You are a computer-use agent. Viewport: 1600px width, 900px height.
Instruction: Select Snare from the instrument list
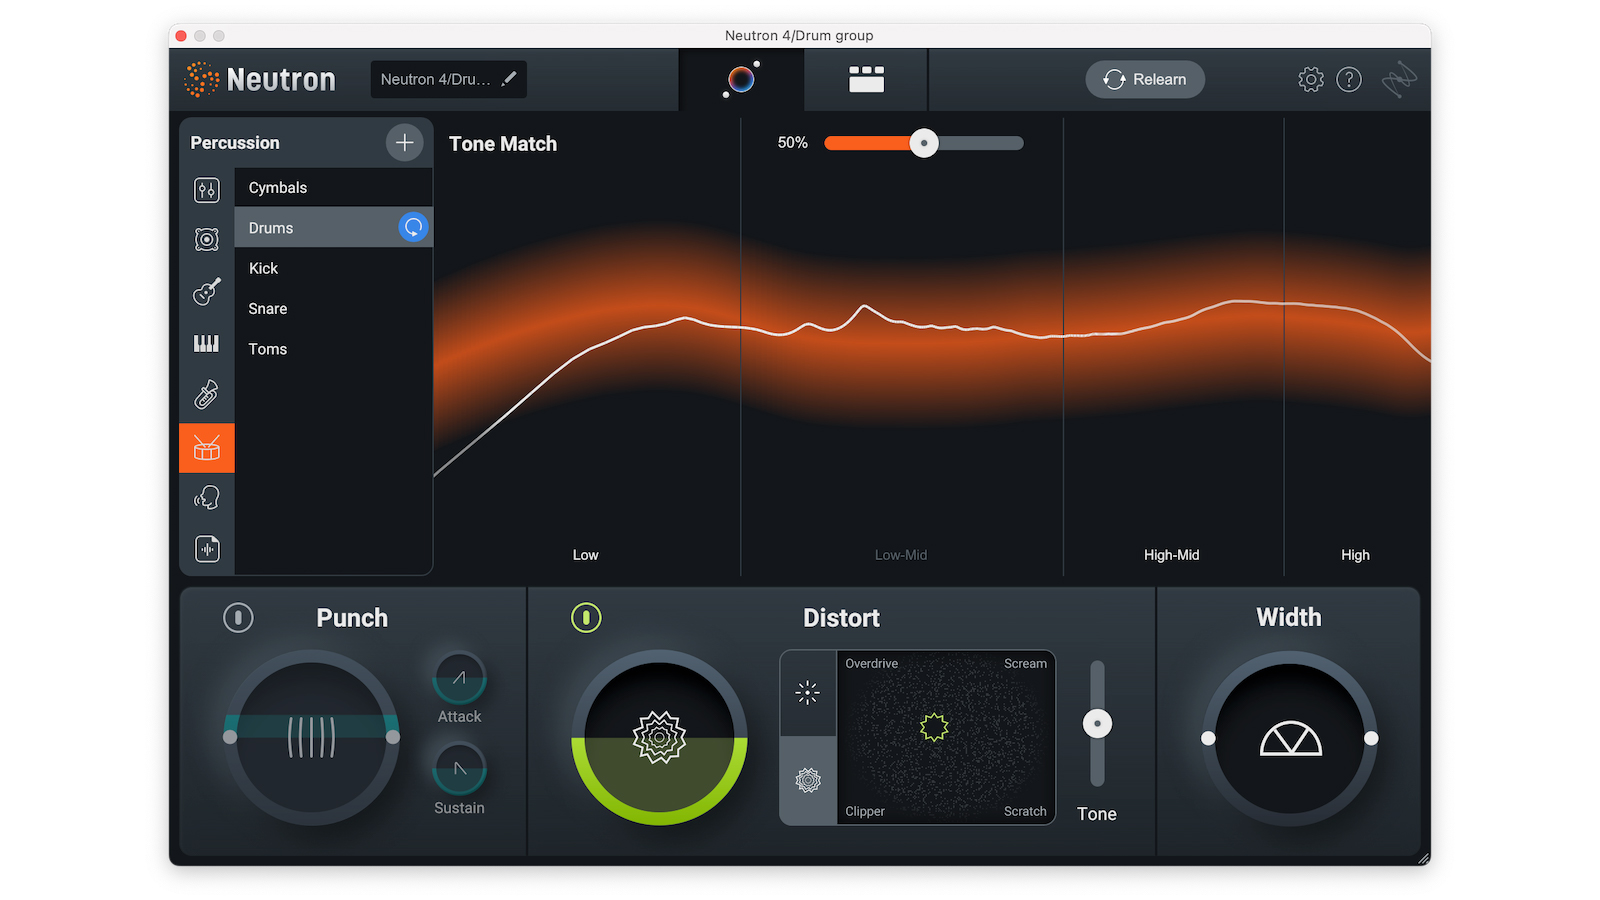(x=267, y=308)
